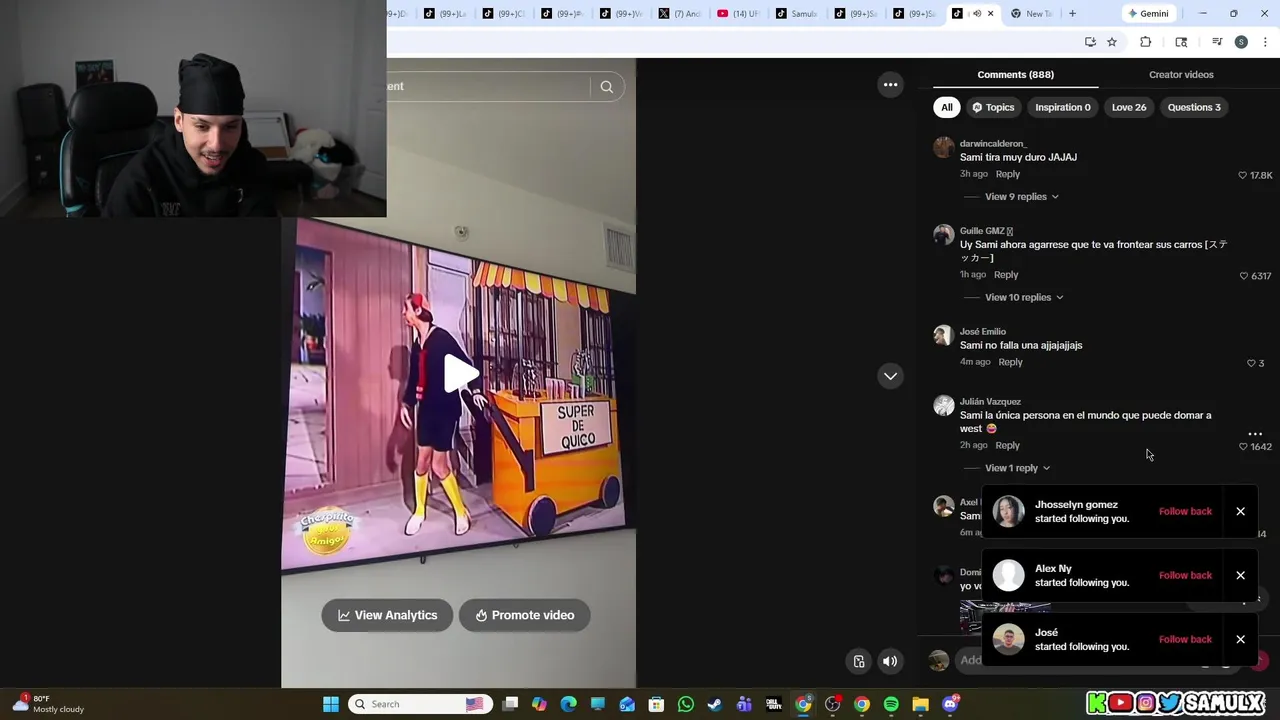The height and width of the screenshot is (720, 1280).
Task: Reply to José Emilio comment
Action: [x=1010, y=362]
